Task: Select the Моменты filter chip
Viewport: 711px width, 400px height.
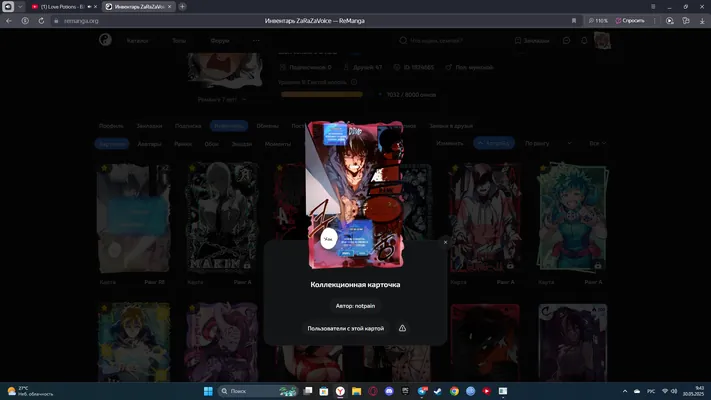Action: tap(278, 144)
